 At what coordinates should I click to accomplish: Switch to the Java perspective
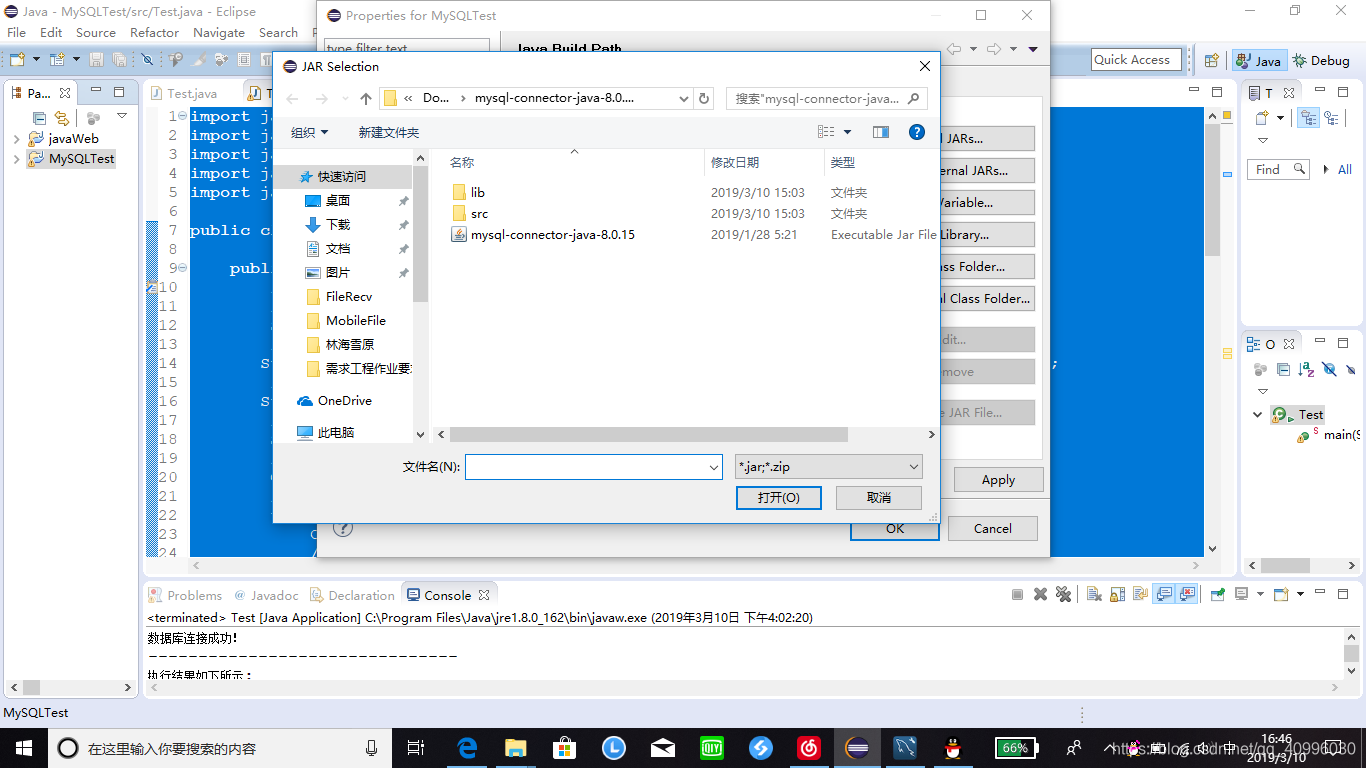tap(1258, 60)
